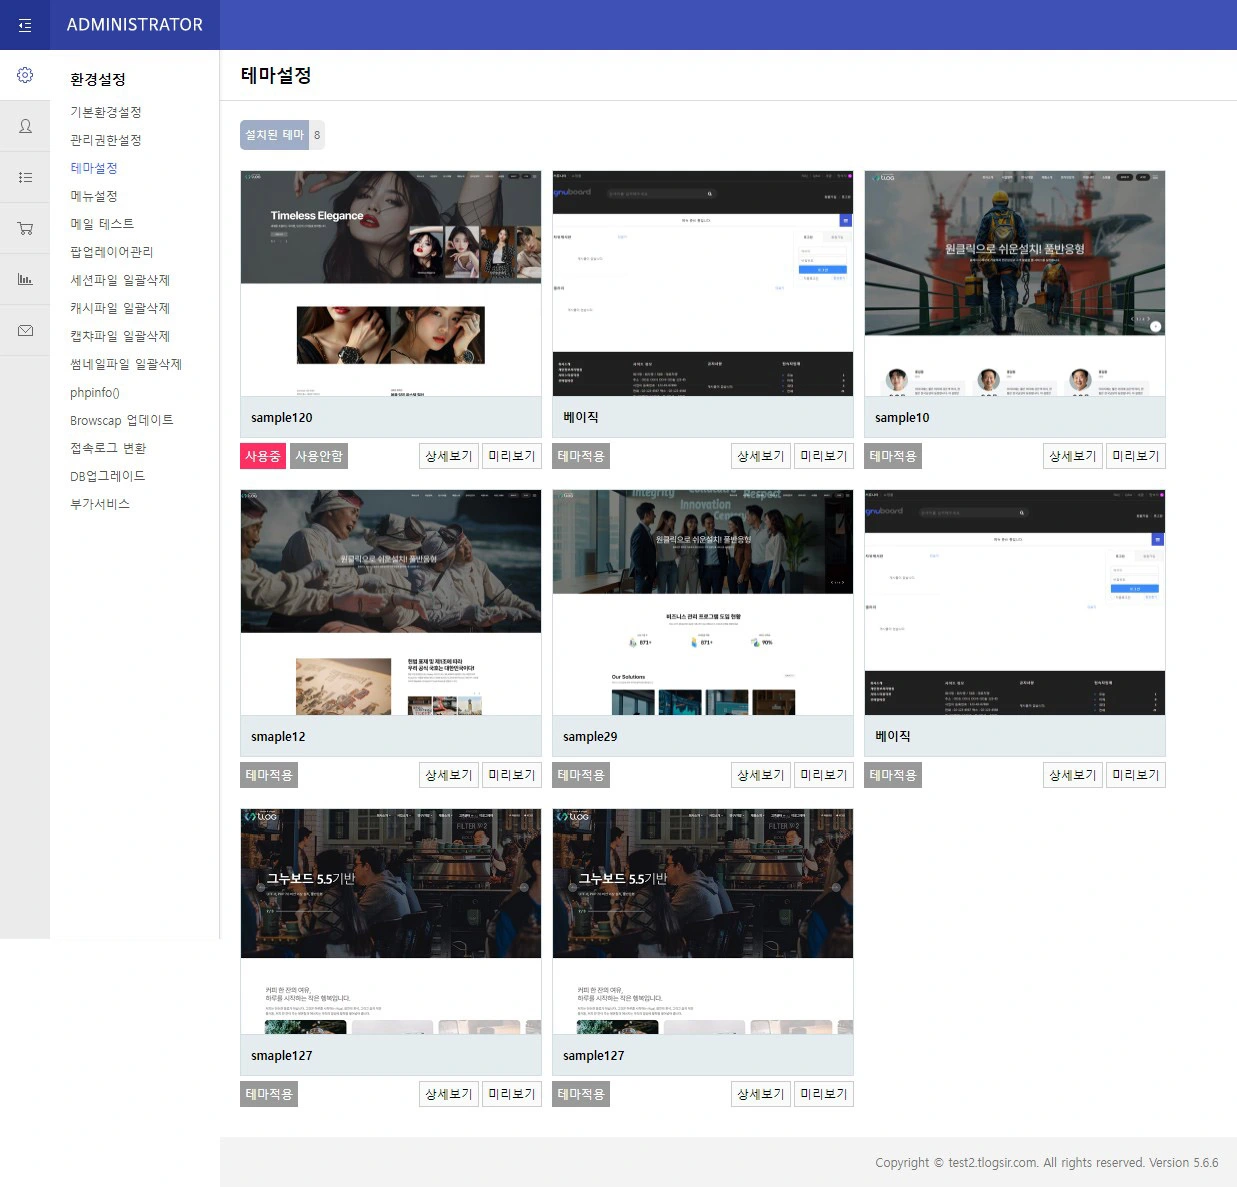Open the settings gear icon section
This screenshot has height=1187, width=1237.
click(25, 75)
